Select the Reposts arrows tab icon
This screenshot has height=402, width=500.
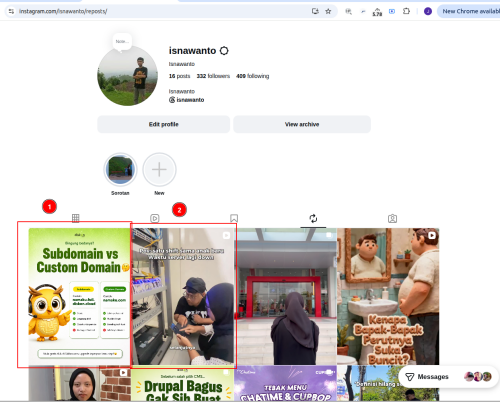(x=313, y=218)
